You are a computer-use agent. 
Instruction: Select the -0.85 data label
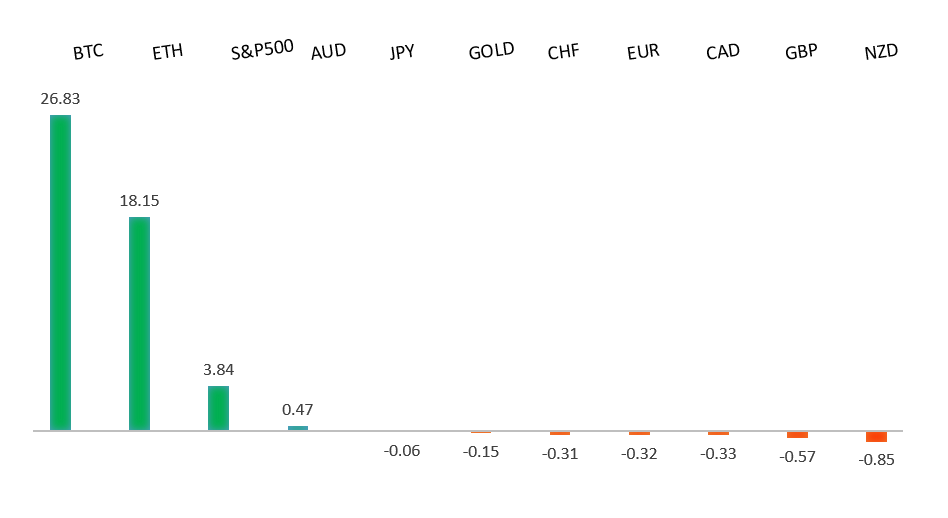(x=876, y=460)
